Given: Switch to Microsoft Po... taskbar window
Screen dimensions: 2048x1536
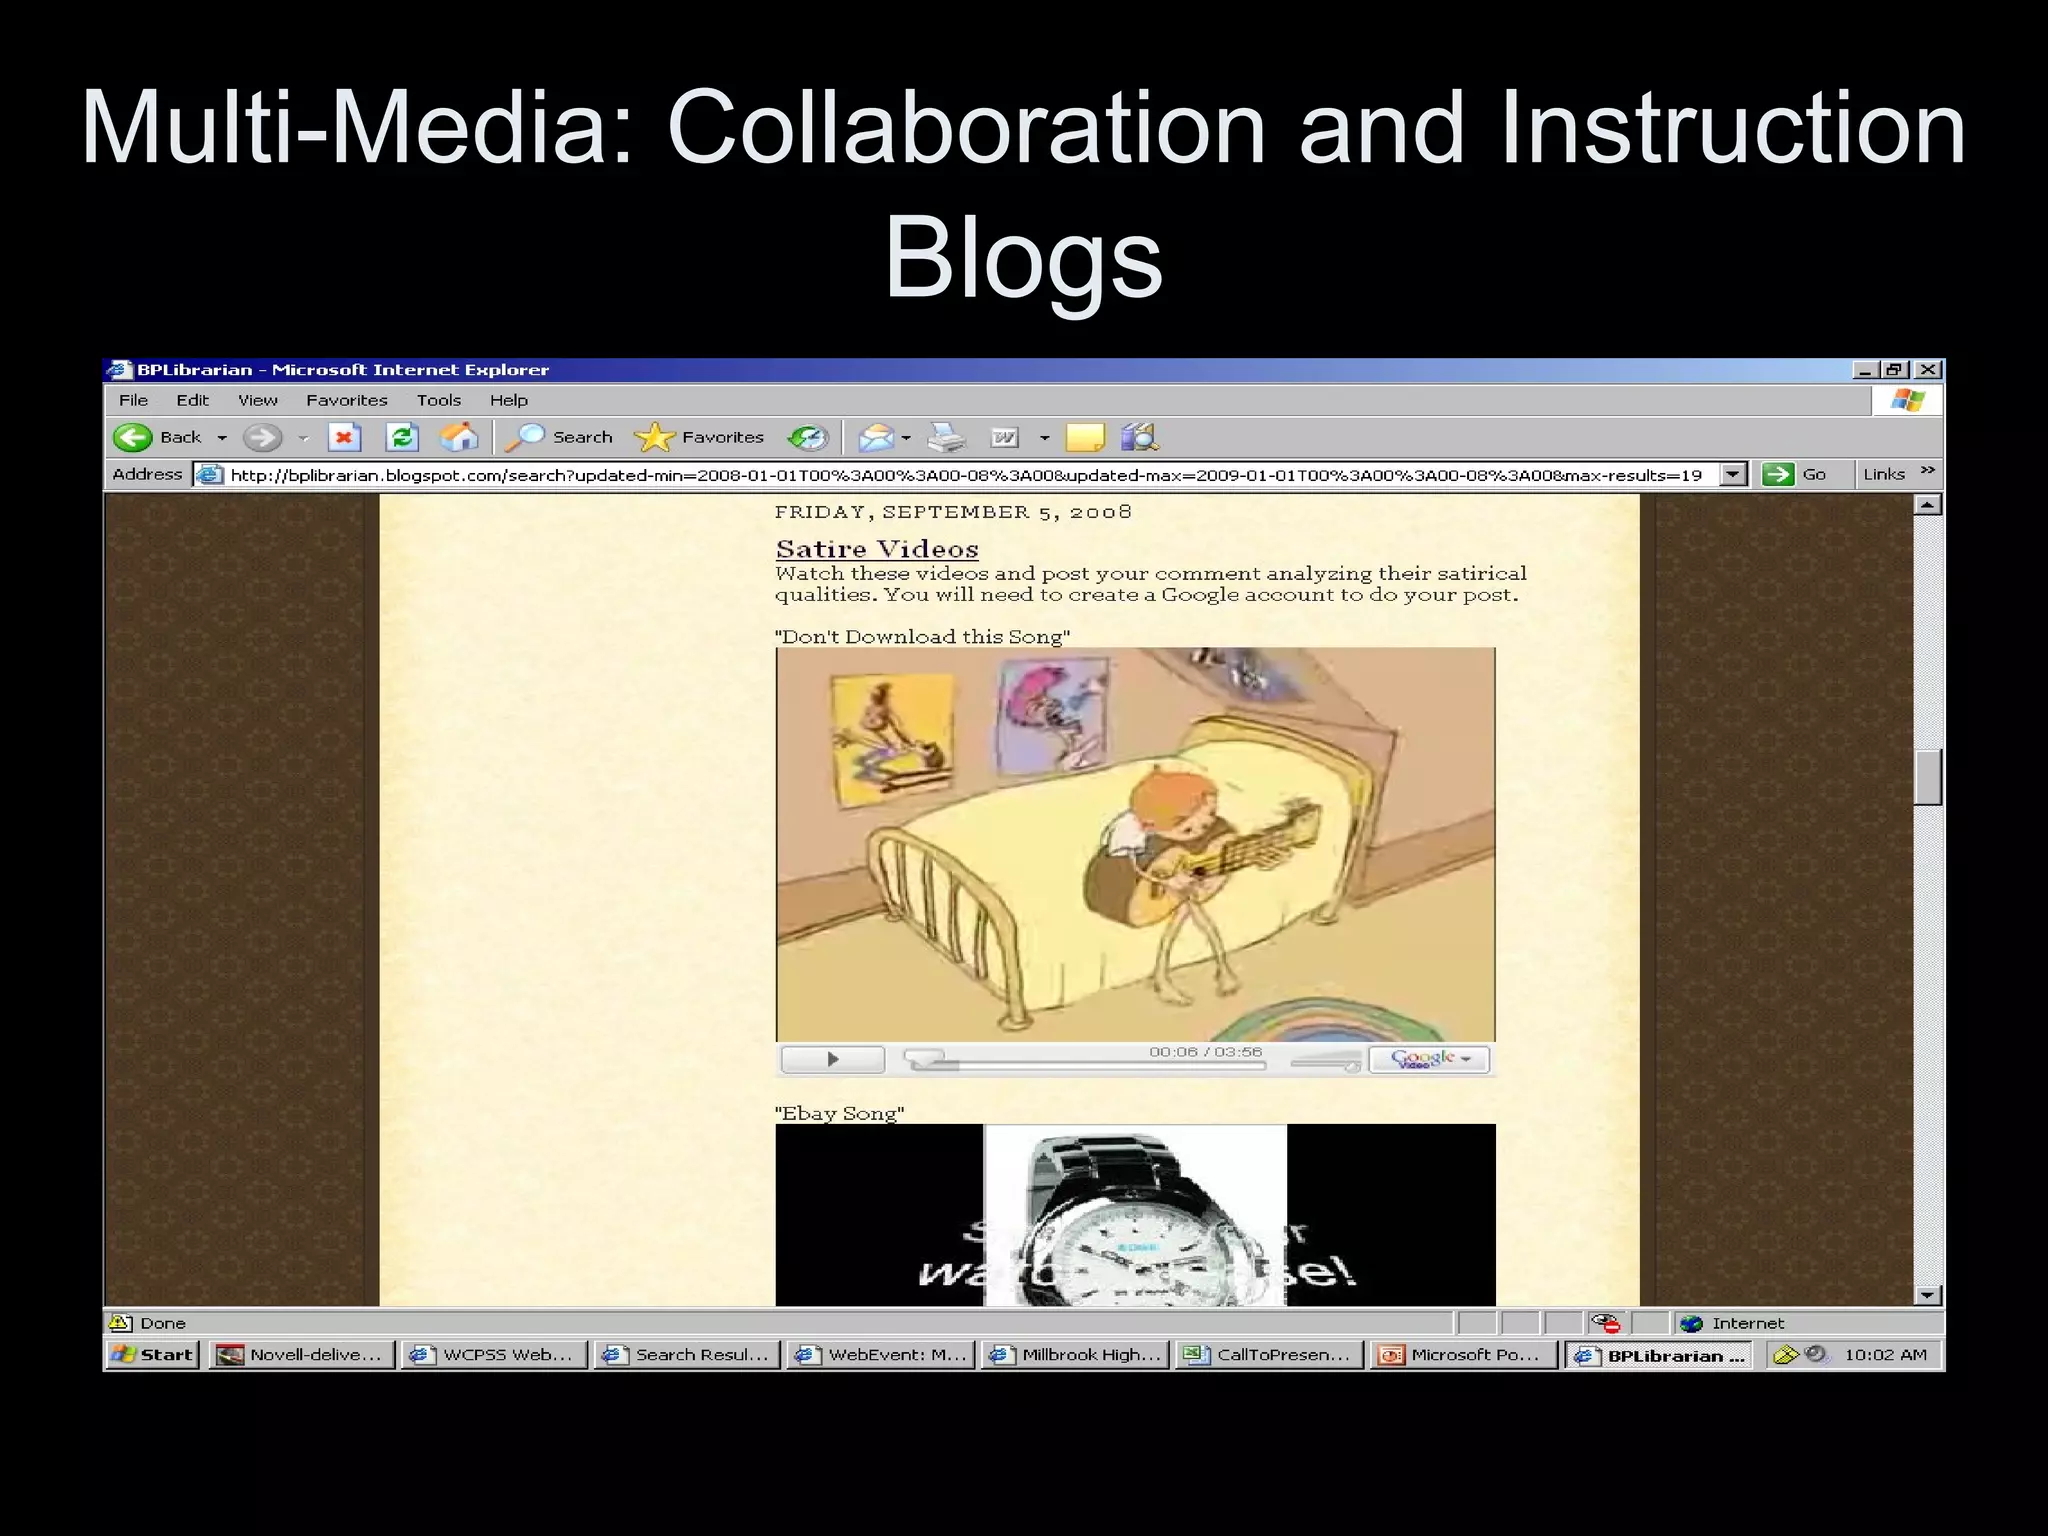Looking at the screenshot, I should click(1463, 1354).
